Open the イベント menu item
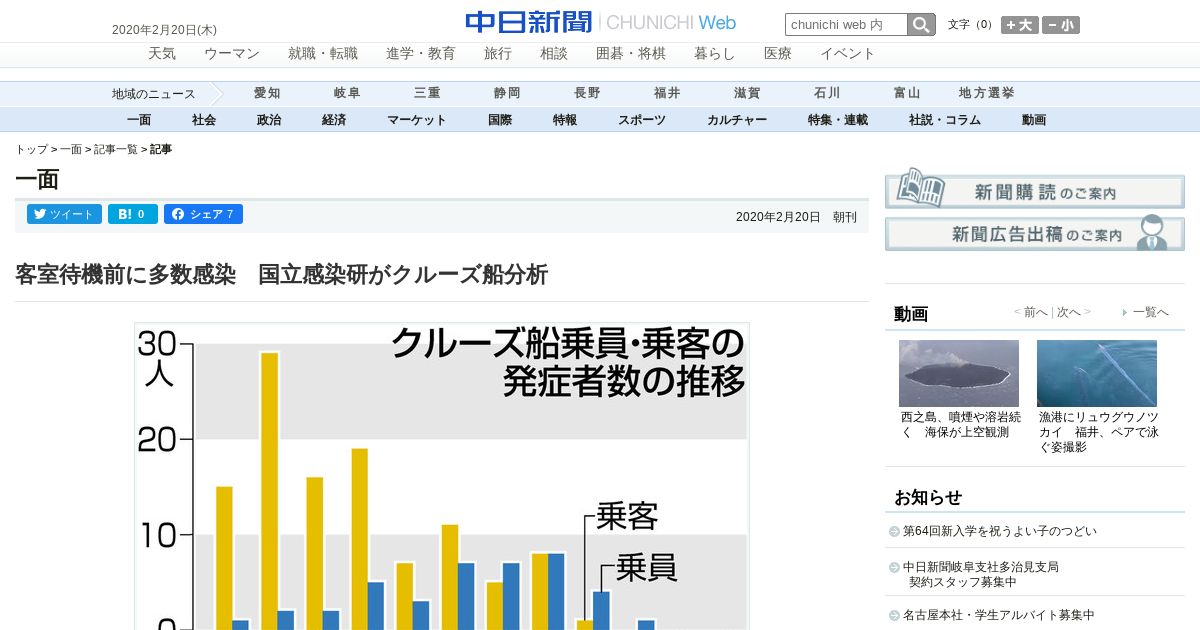Image resolution: width=1200 pixels, height=630 pixels. coord(848,54)
